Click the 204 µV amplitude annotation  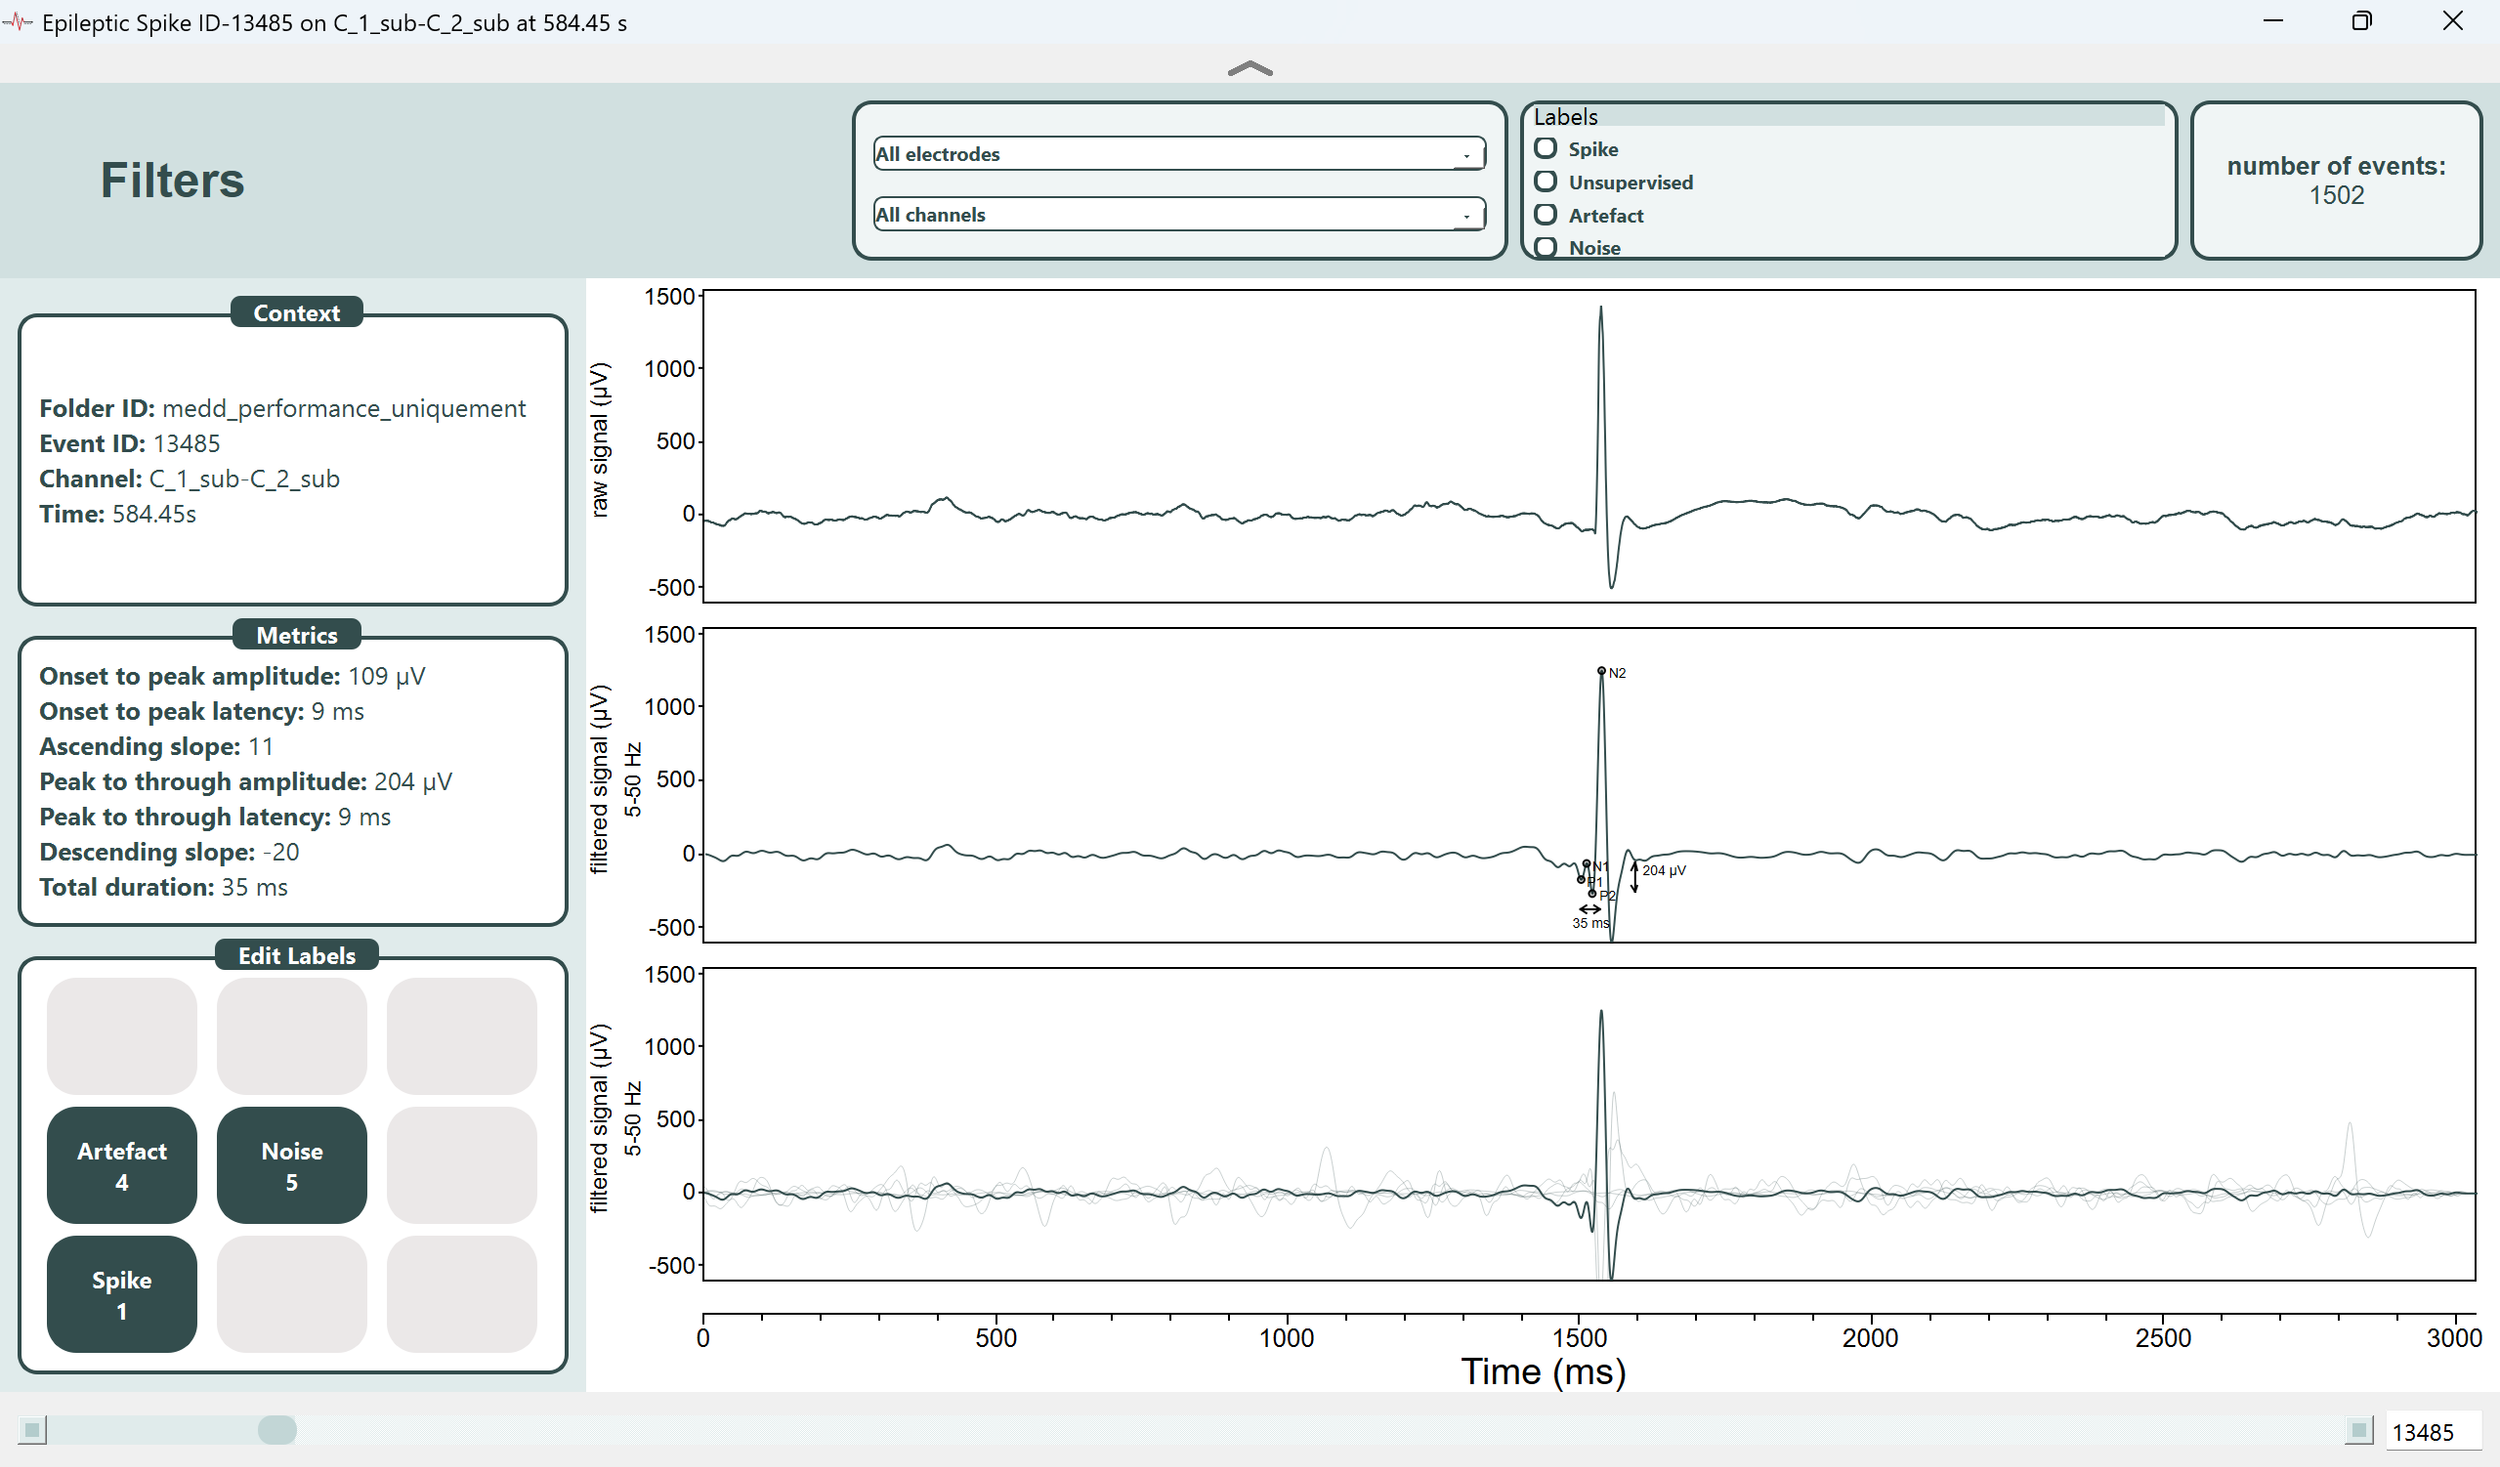1663,870
